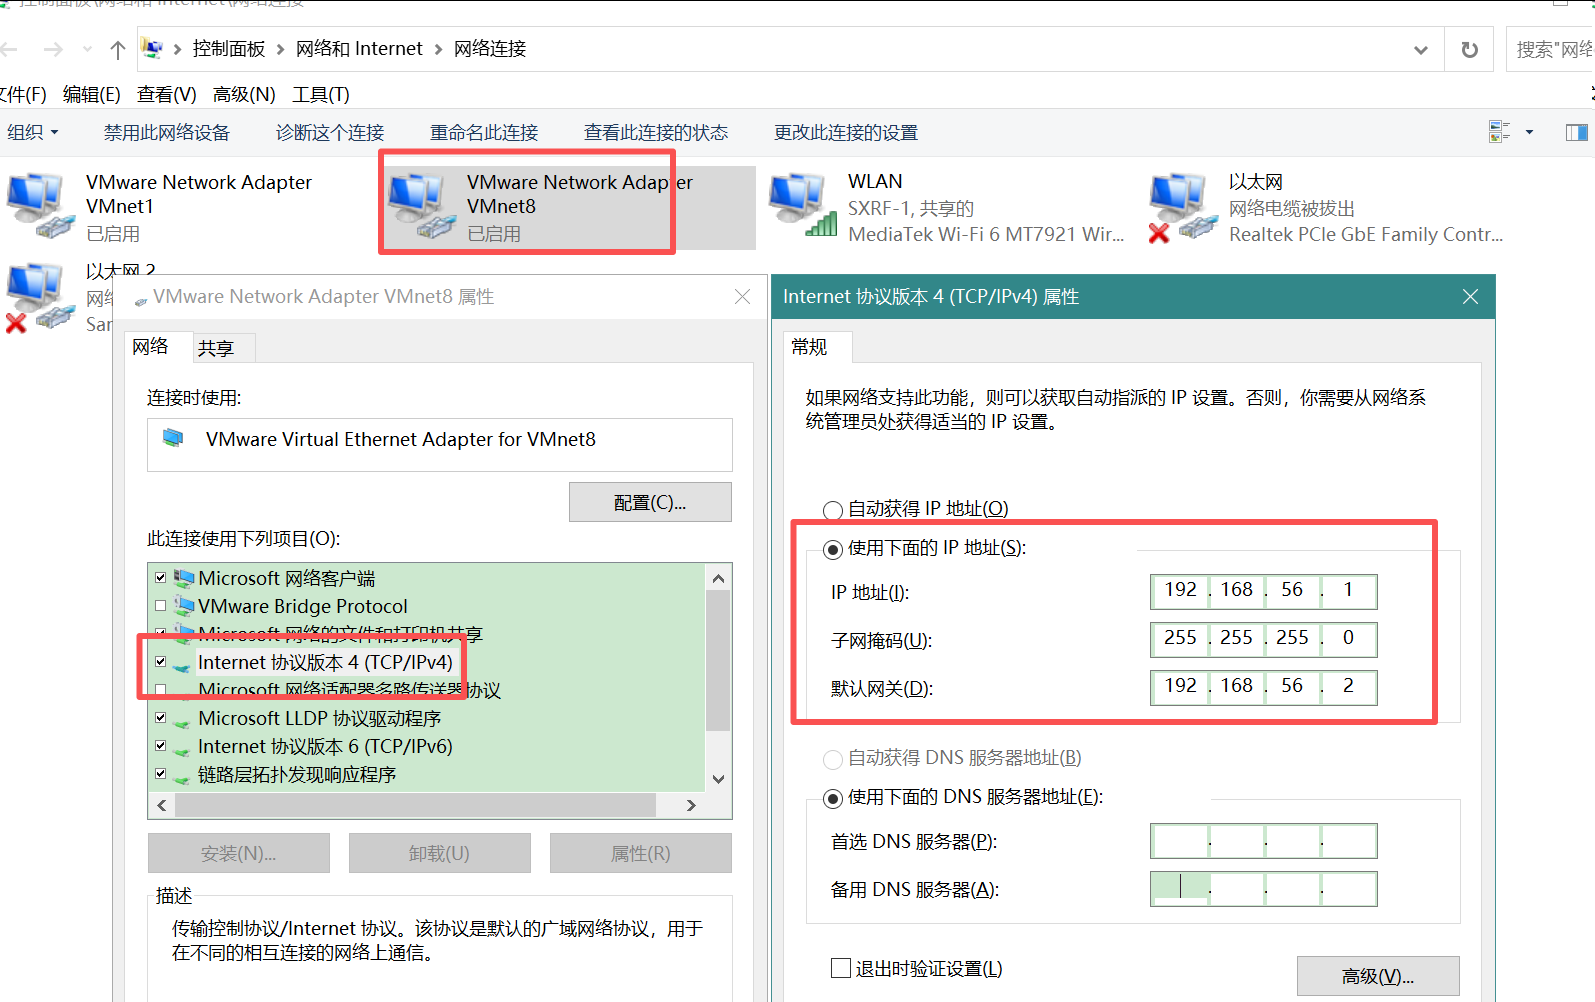Click 配置(C)... button
Image resolution: width=1595 pixels, height=1002 pixels.
point(650,502)
